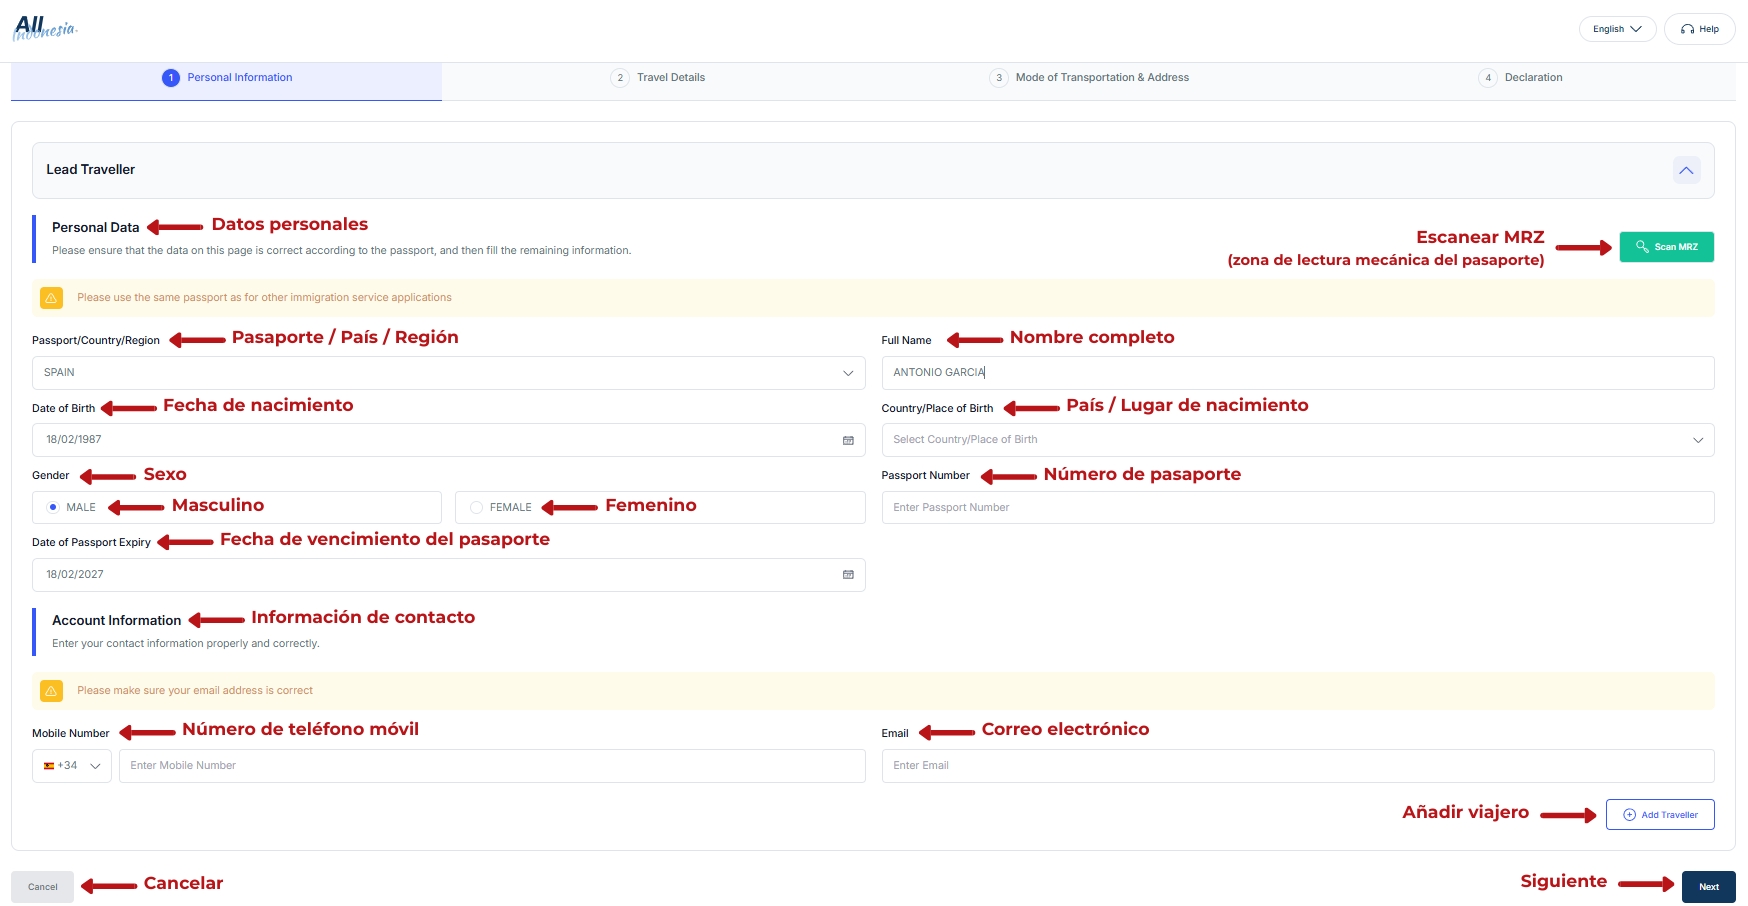Open Help with the headset icon
The image size is (1748, 906).
point(1699,29)
